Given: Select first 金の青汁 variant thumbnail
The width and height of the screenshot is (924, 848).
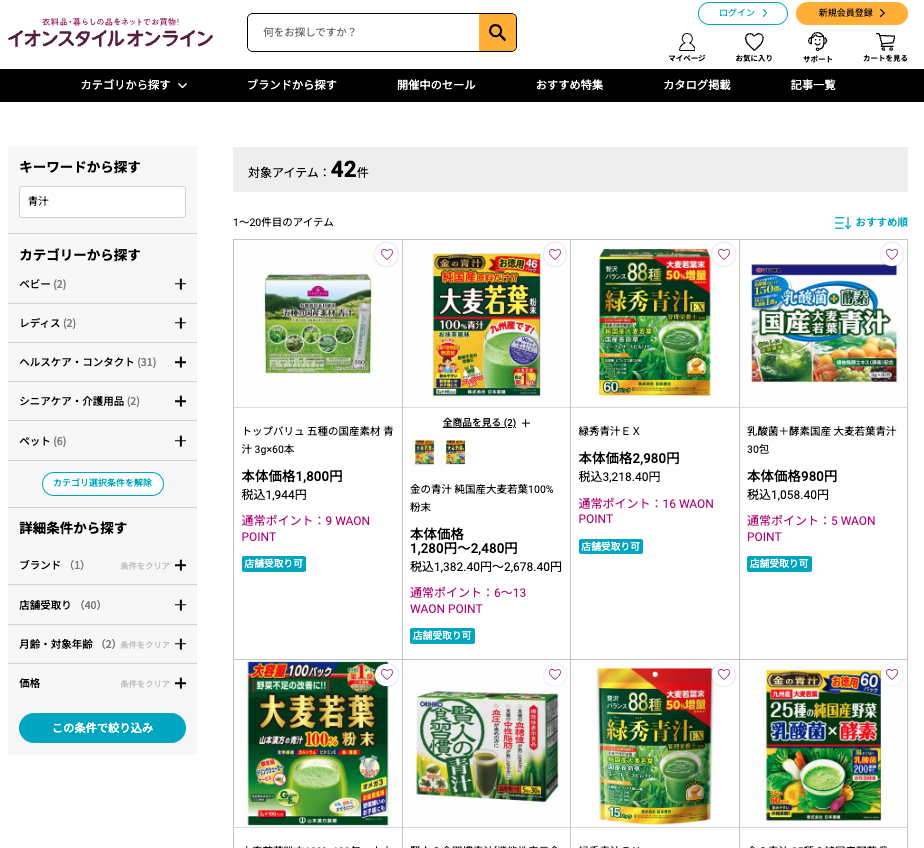Looking at the screenshot, I should click(424, 452).
